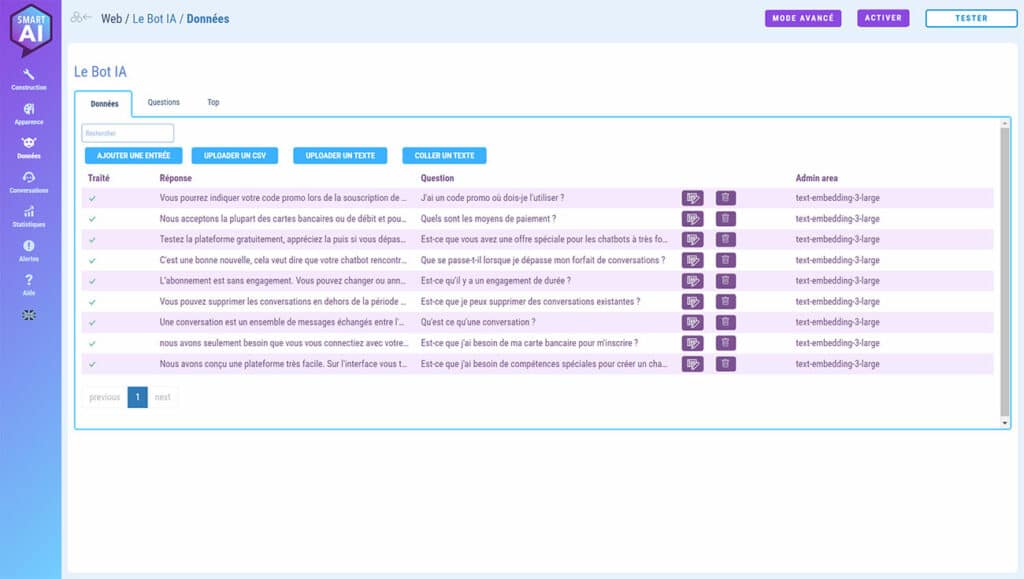Go to Conversations in the sidebar
Viewport: 1024px width, 579px height.
29,181
